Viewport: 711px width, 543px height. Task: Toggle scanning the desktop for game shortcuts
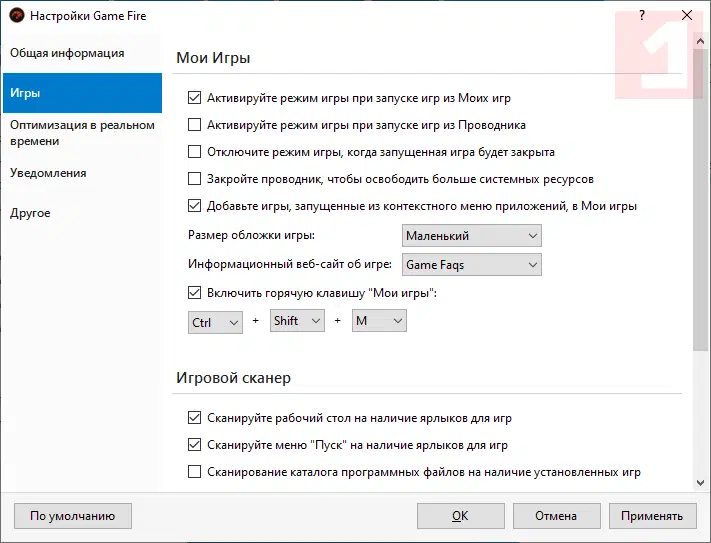point(195,418)
